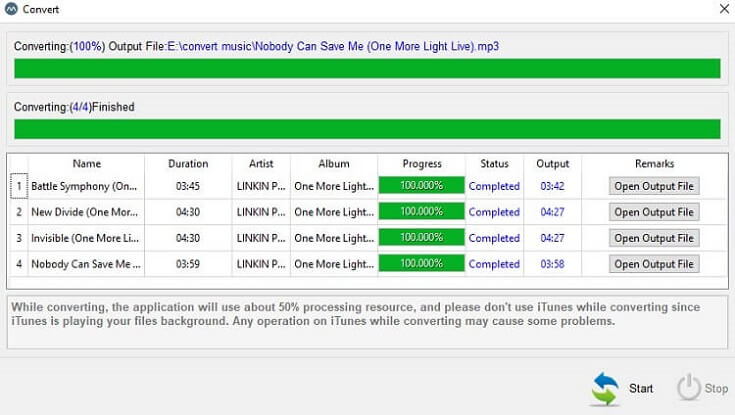735x415 pixels.
Task: Click Completed status of Nobody Can Save Me
Action: [x=494, y=264]
